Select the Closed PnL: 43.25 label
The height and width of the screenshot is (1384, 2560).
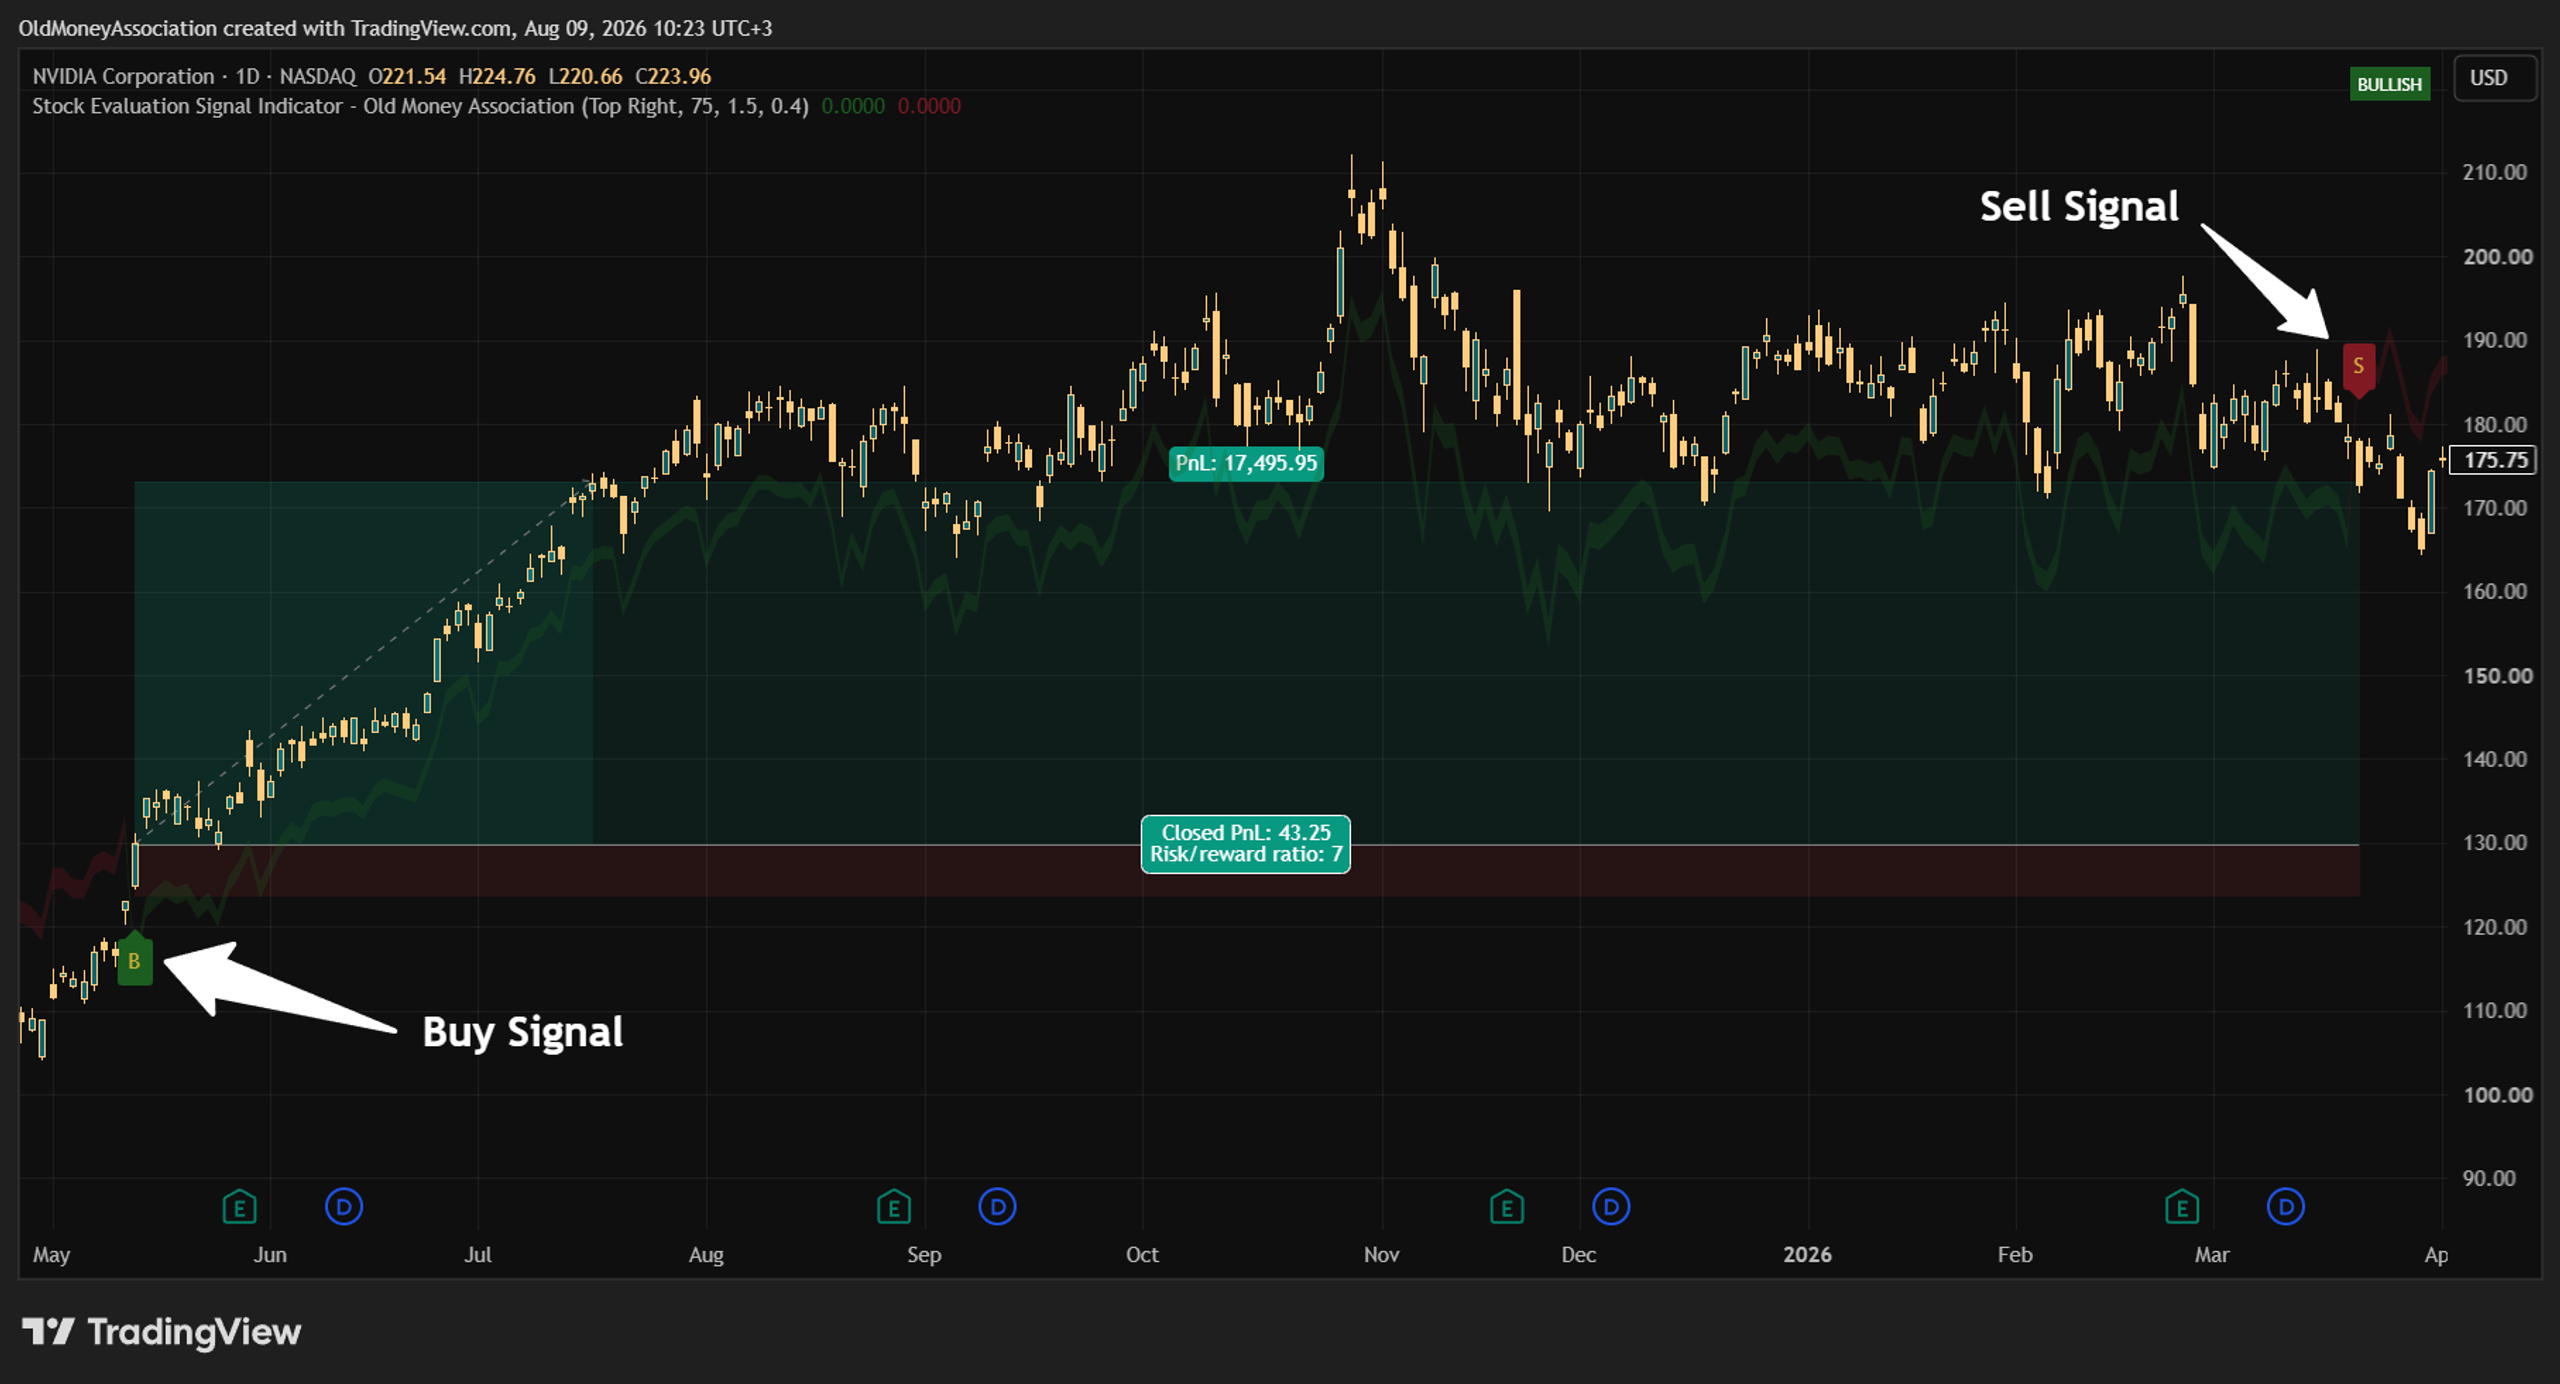click(1246, 844)
